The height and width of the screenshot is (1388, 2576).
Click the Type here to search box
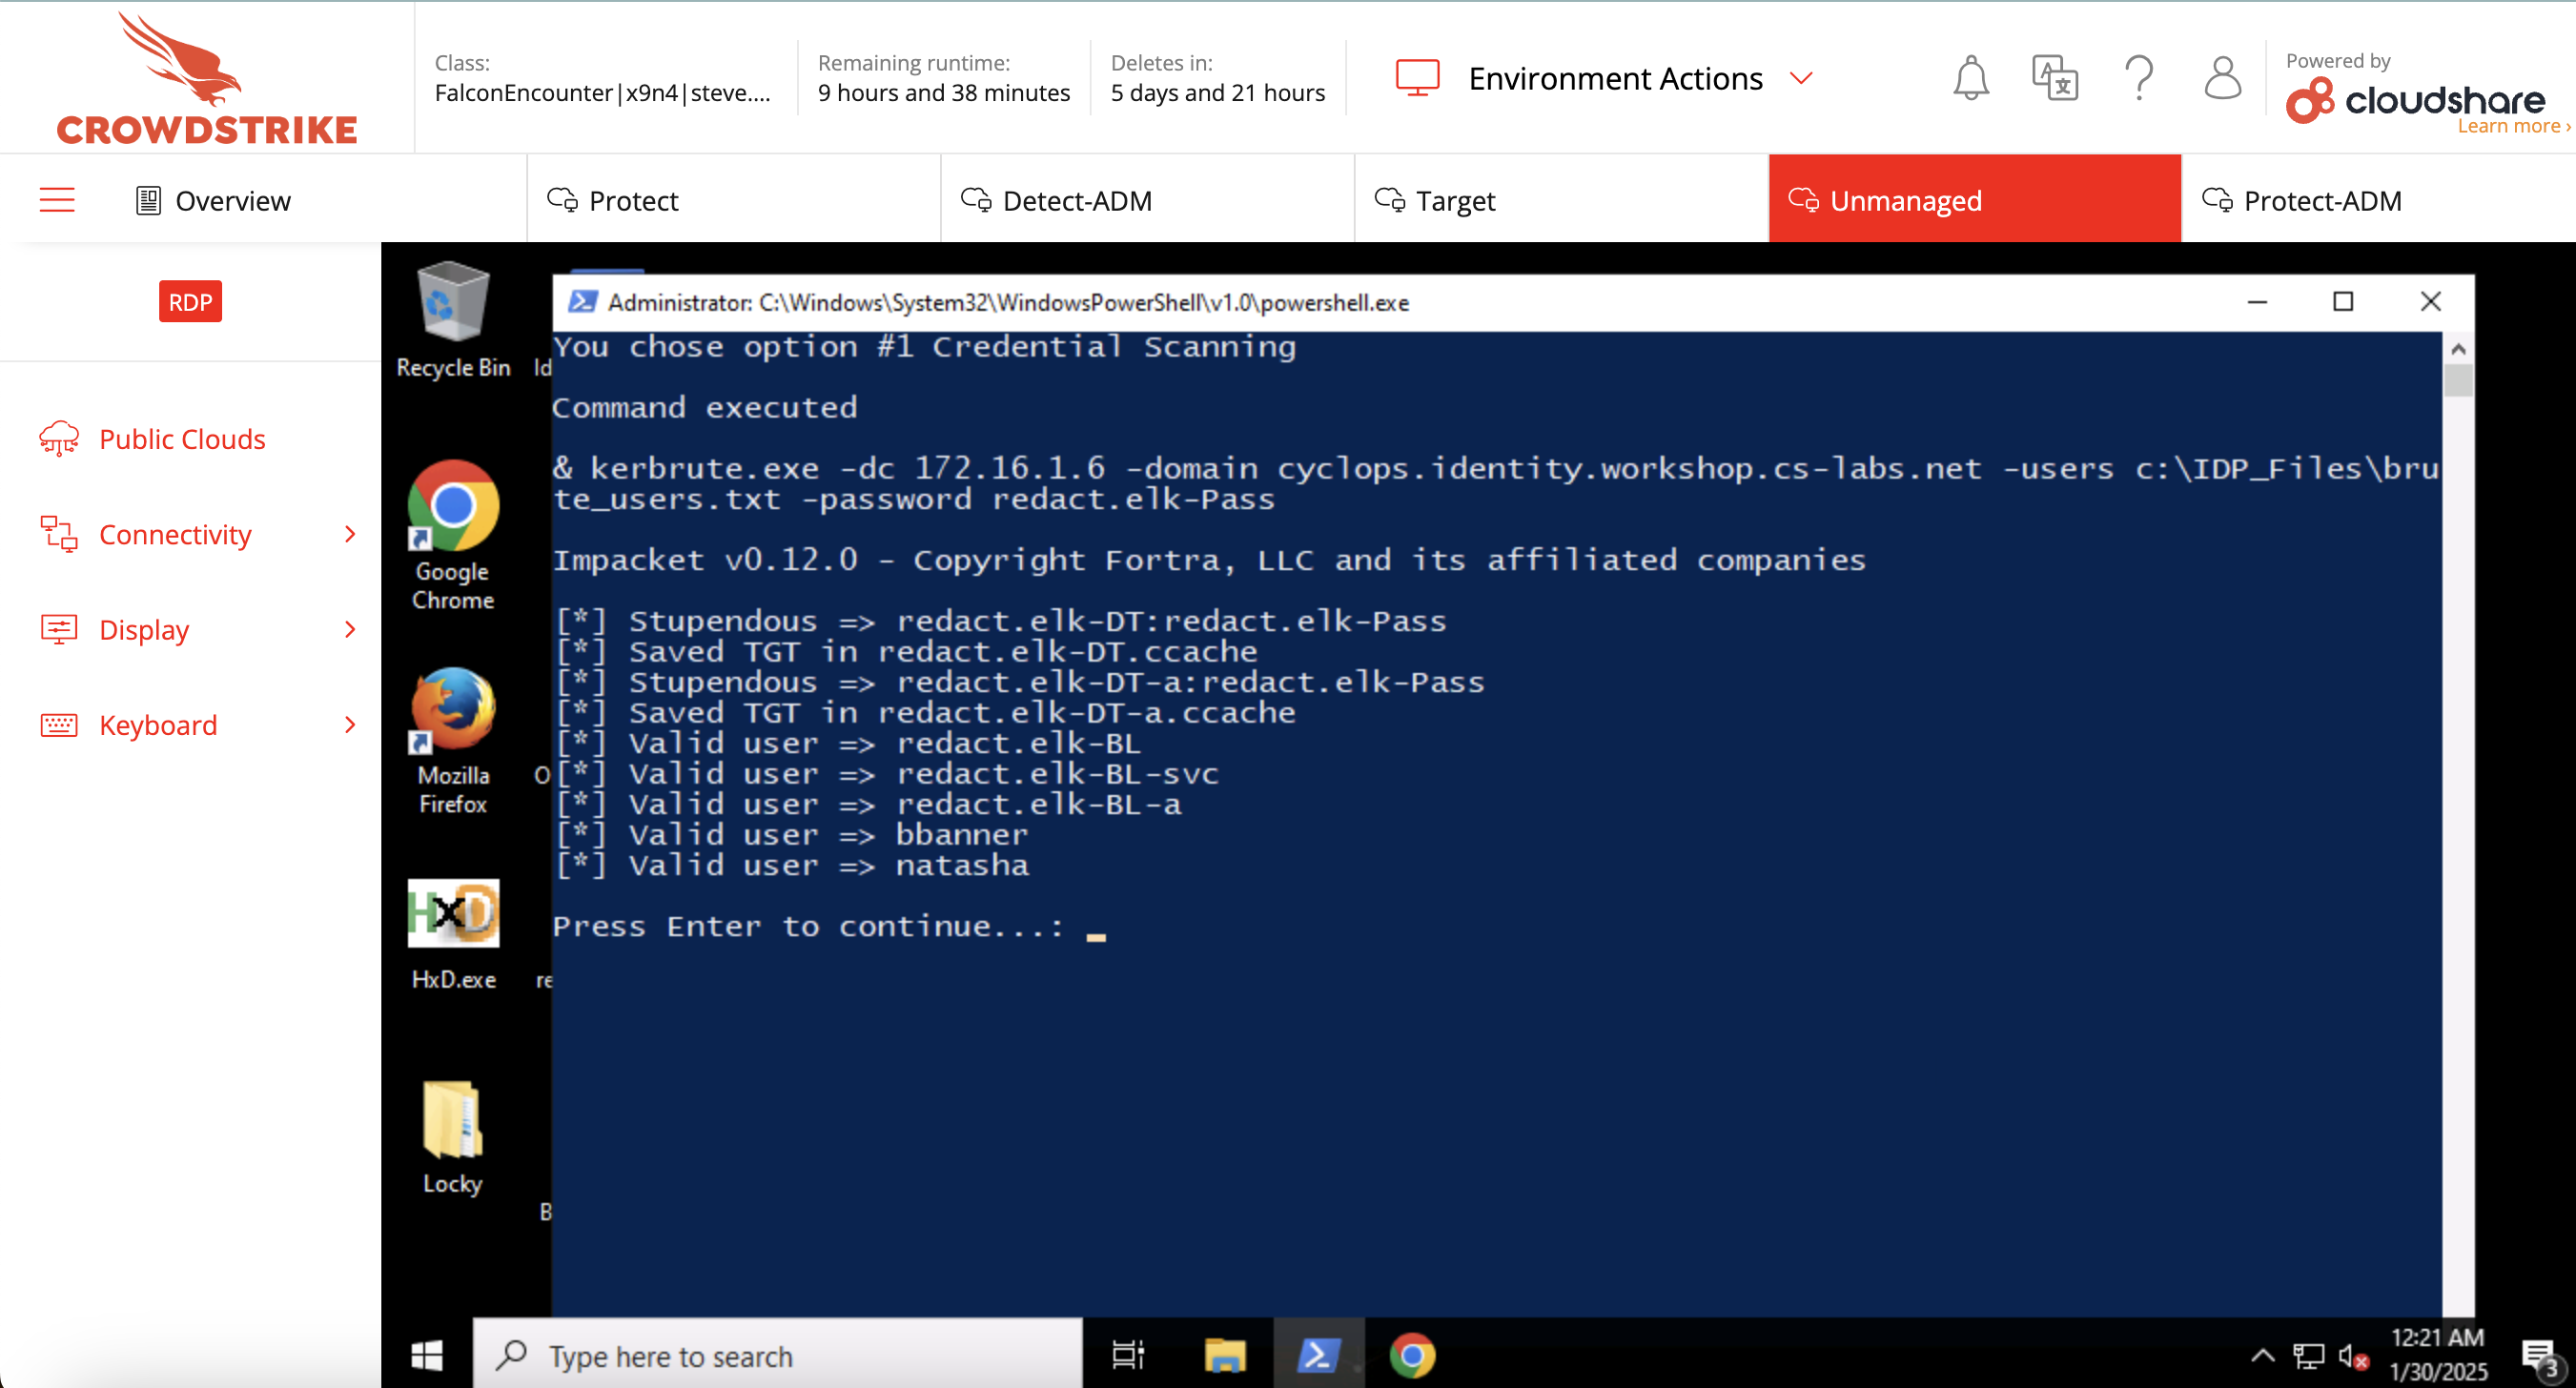pos(778,1355)
